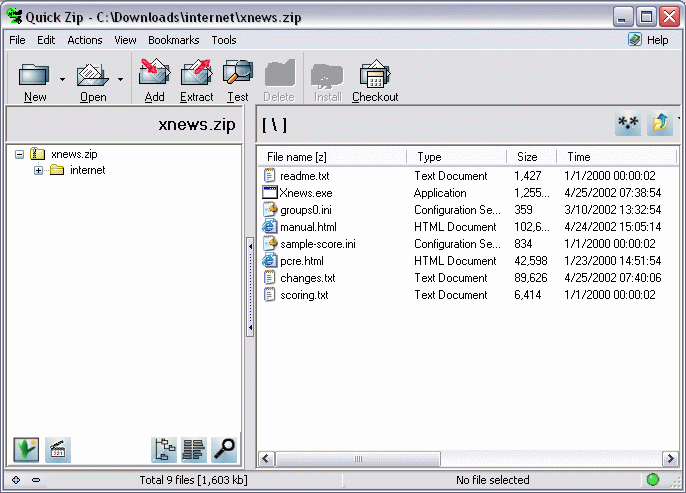Expand the internet folder tree node

click(x=38, y=170)
